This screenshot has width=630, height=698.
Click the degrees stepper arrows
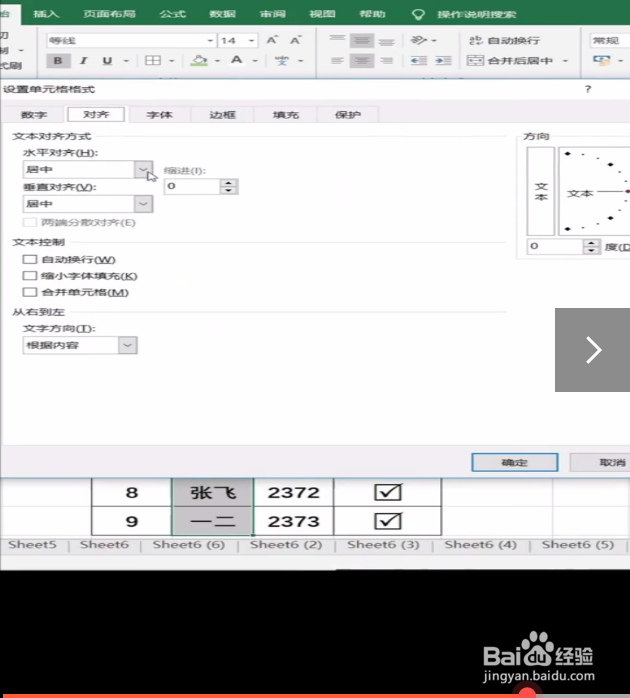tap(591, 246)
